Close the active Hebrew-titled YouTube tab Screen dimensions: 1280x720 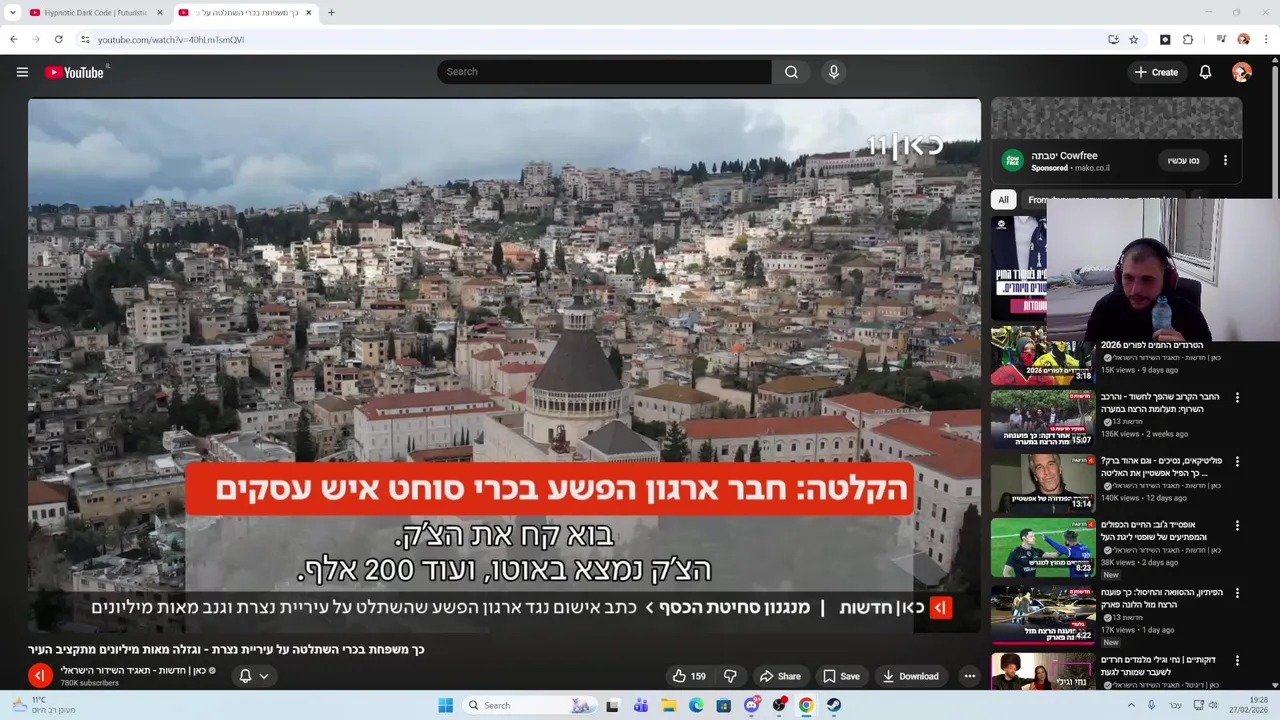point(308,13)
